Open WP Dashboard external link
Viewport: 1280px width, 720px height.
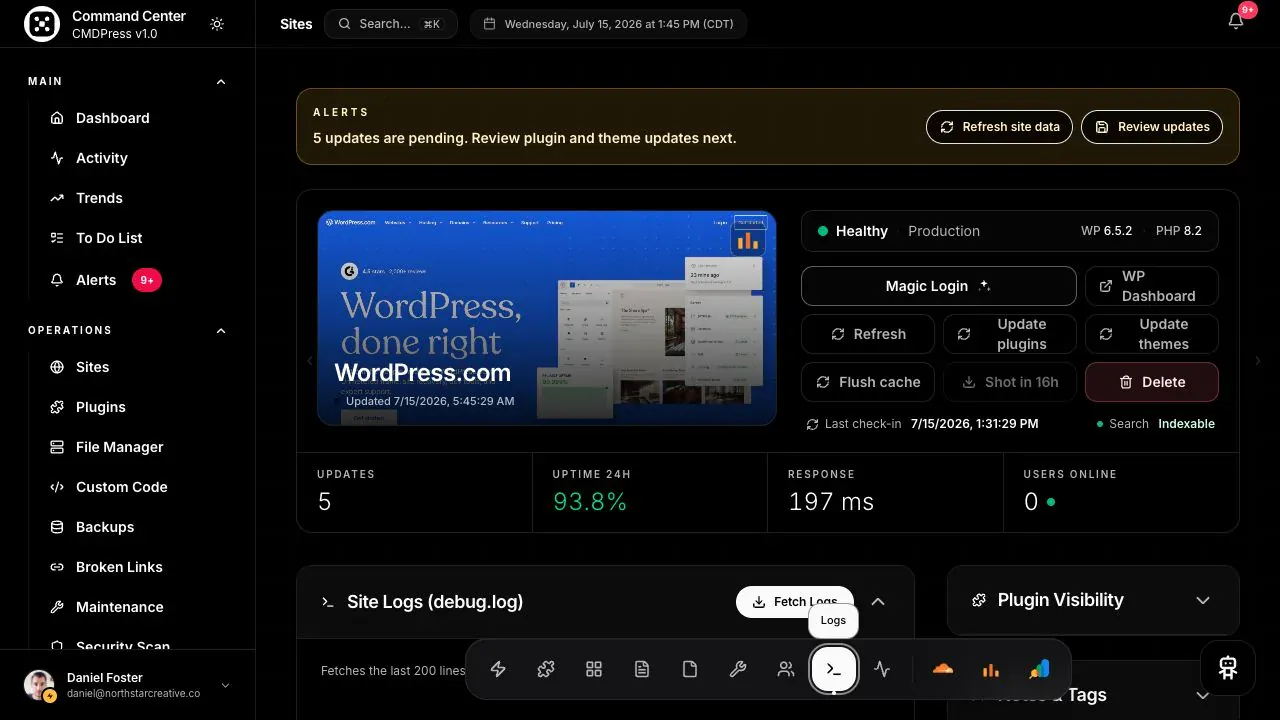1152,286
